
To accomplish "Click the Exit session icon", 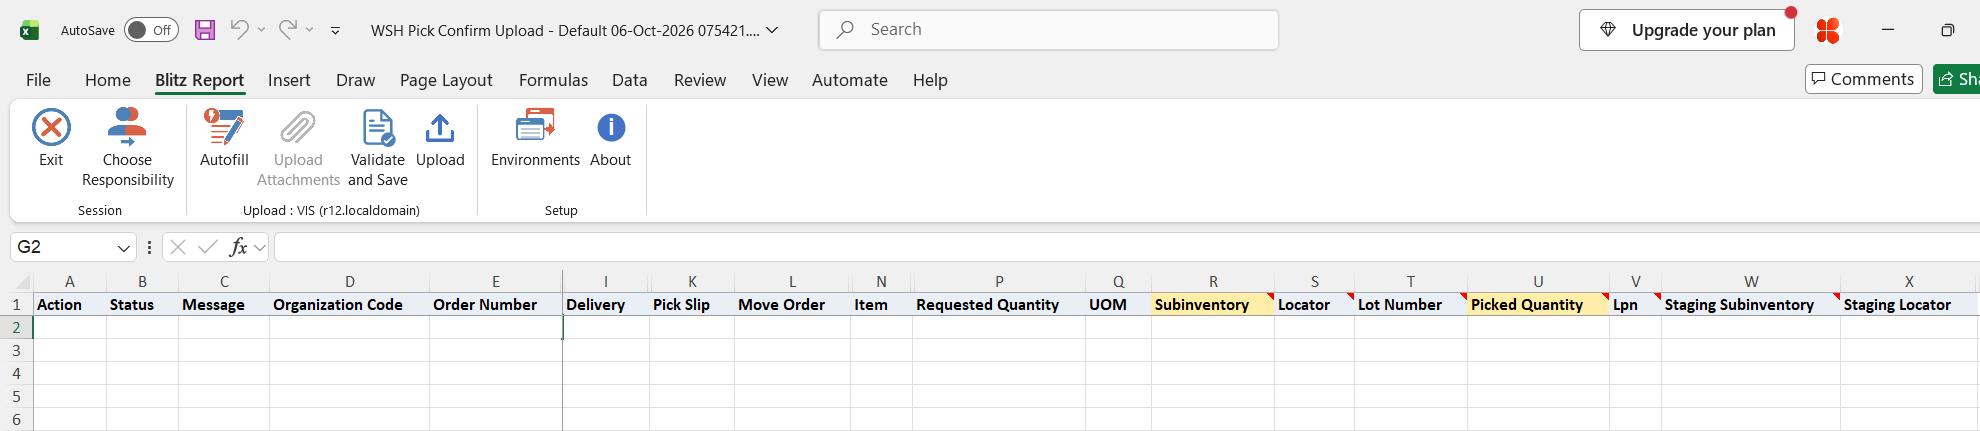I will point(51,128).
